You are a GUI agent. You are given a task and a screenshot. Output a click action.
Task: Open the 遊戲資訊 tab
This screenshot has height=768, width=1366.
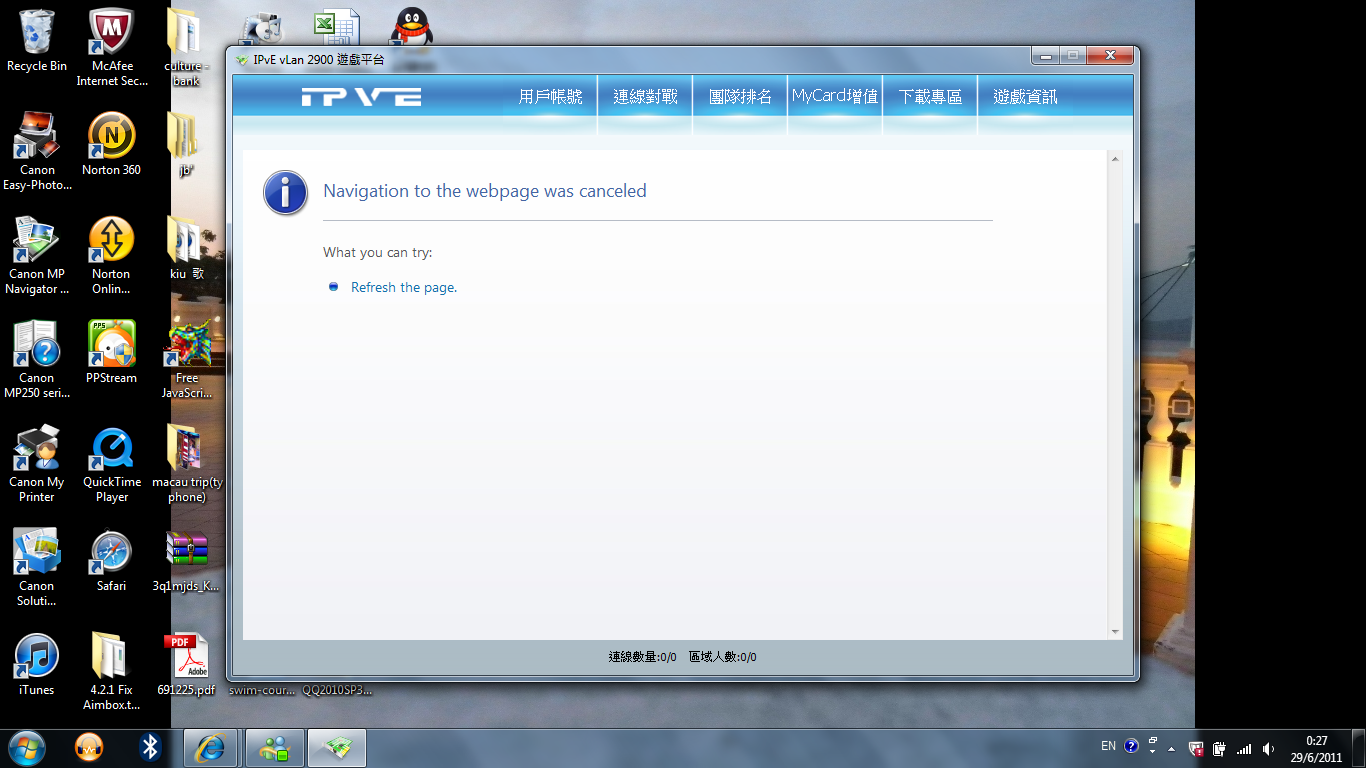1025,97
